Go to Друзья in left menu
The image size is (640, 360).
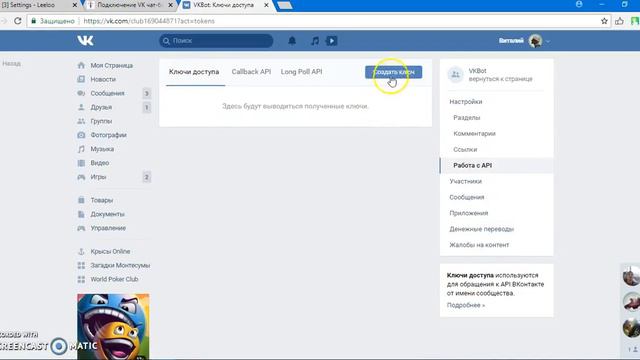click(x=101, y=107)
